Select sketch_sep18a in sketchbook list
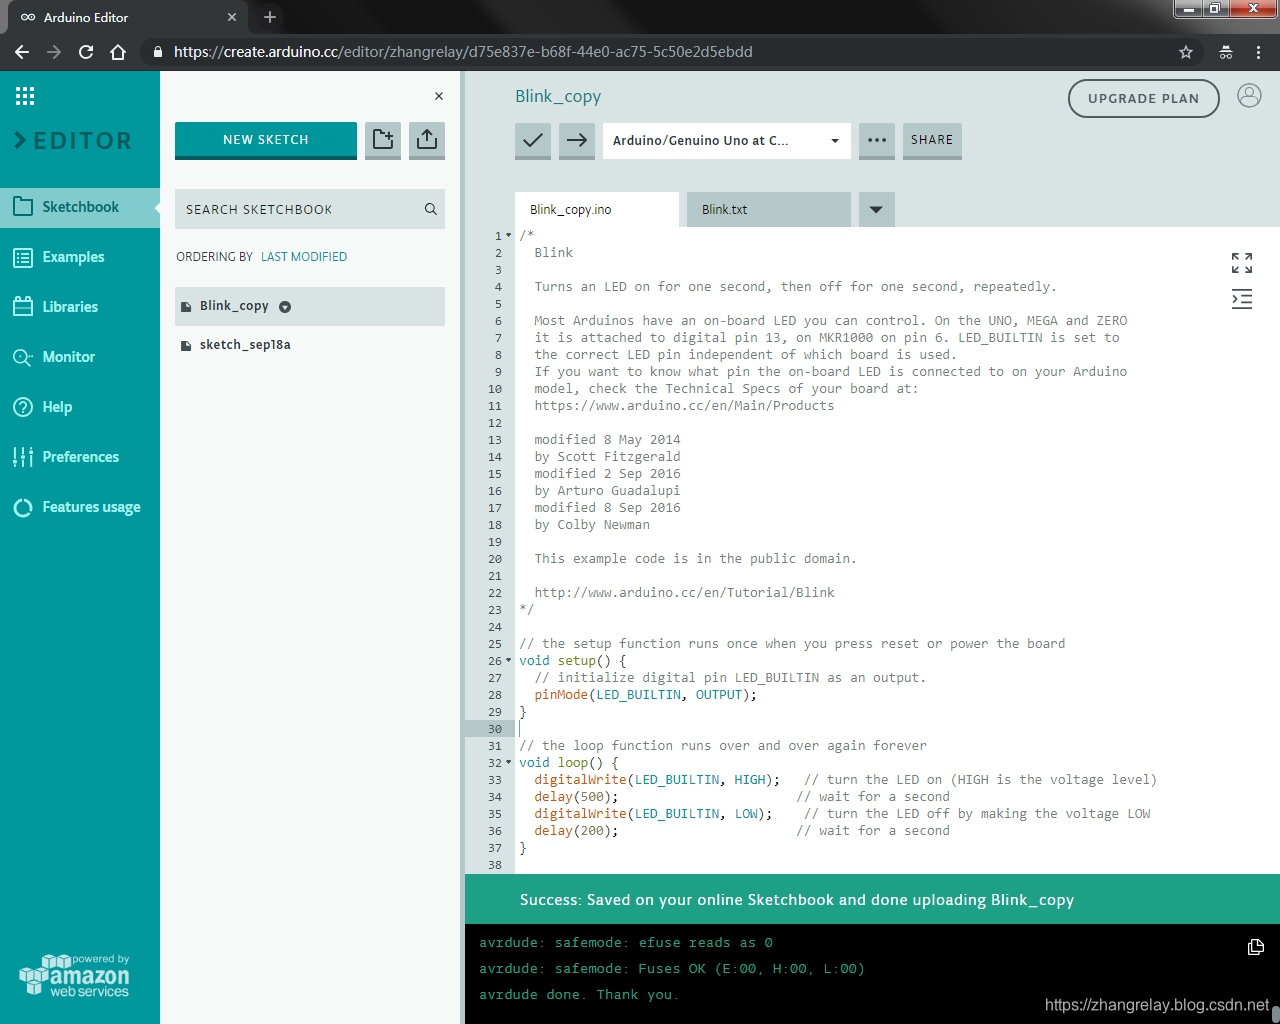 coord(310,345)
